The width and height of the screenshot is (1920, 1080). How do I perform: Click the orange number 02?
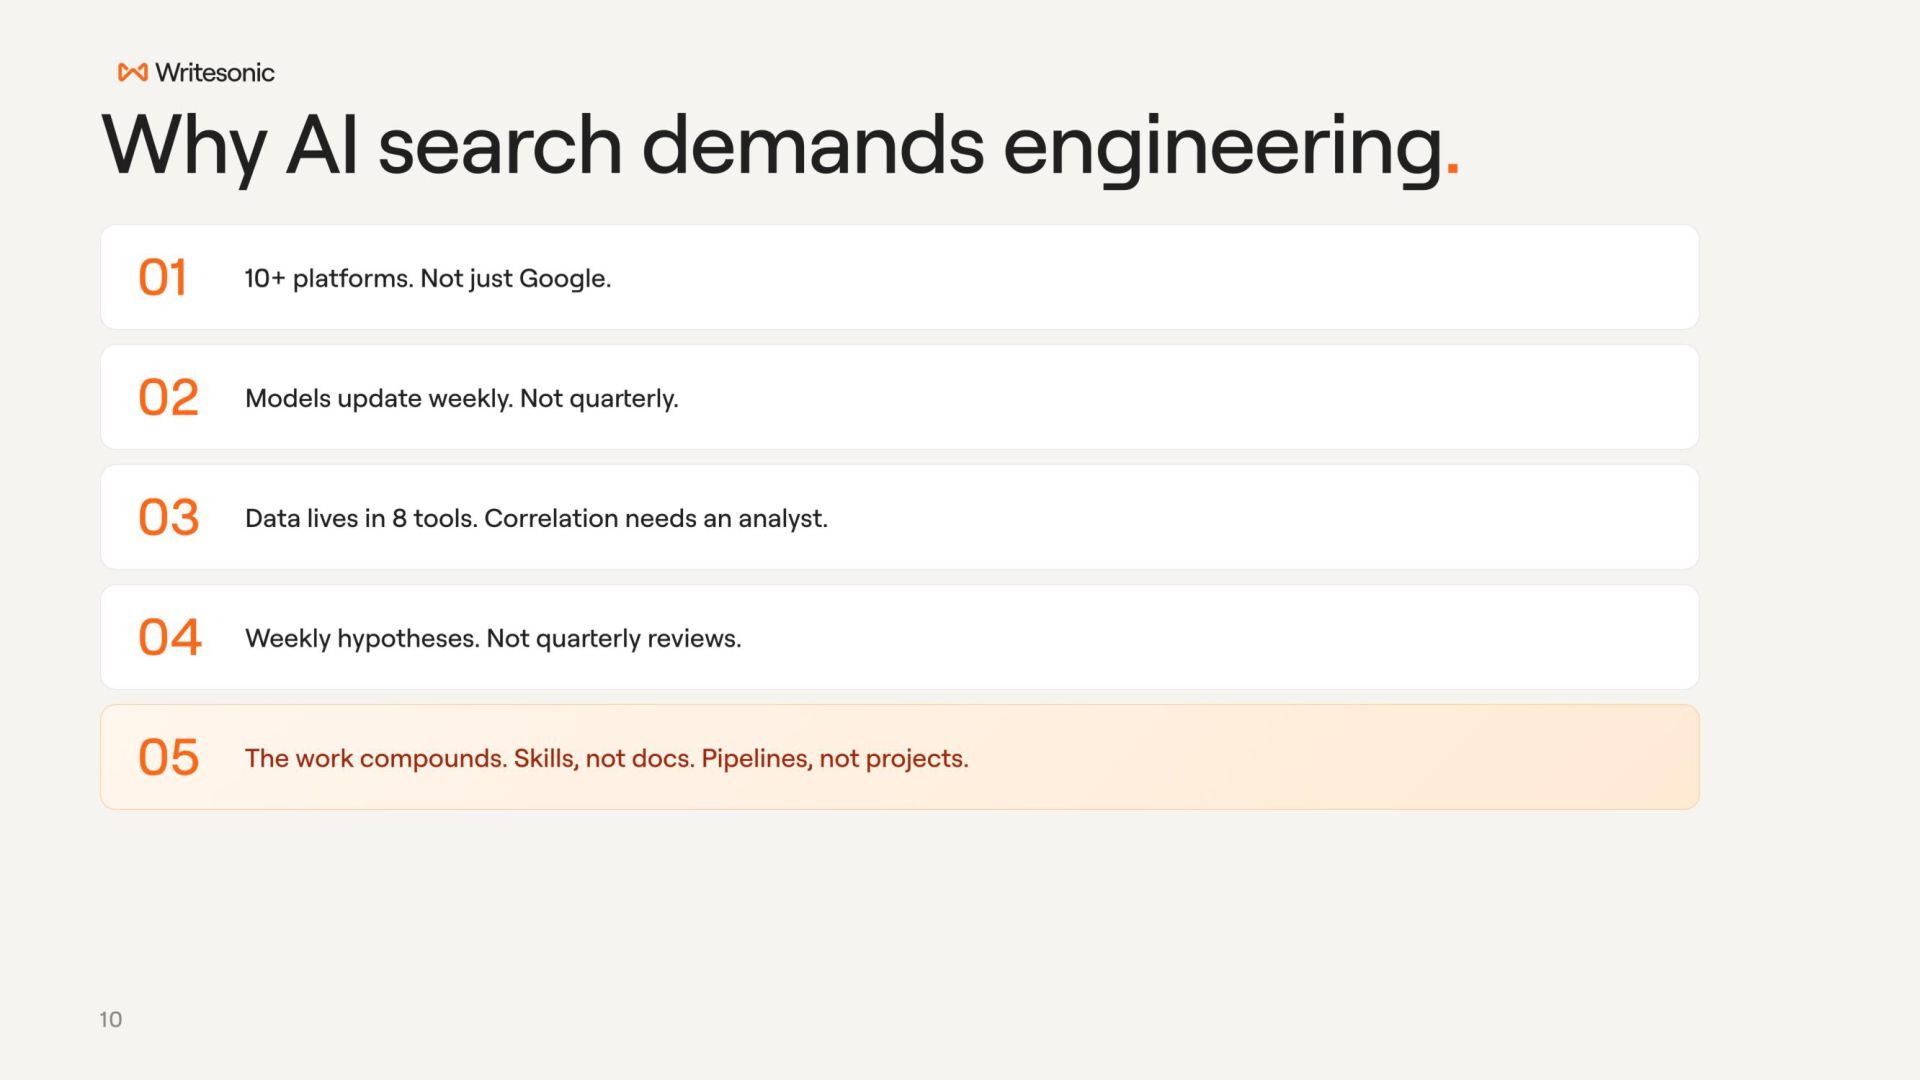click(x=168, y=398)
